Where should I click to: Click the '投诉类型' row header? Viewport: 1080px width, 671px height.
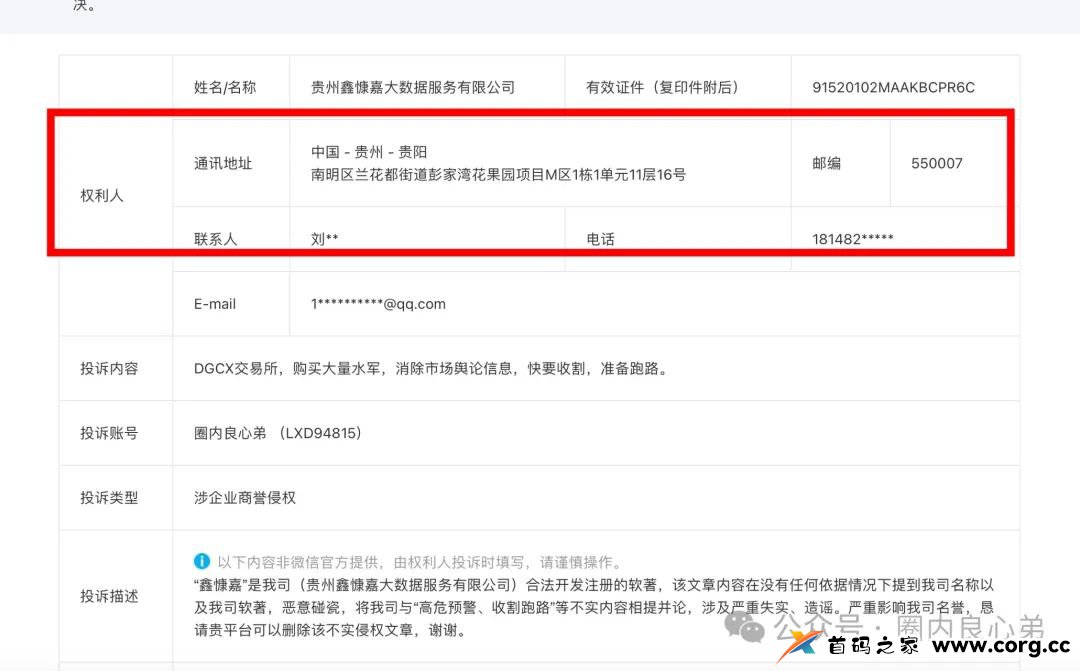tap(109, 497)
